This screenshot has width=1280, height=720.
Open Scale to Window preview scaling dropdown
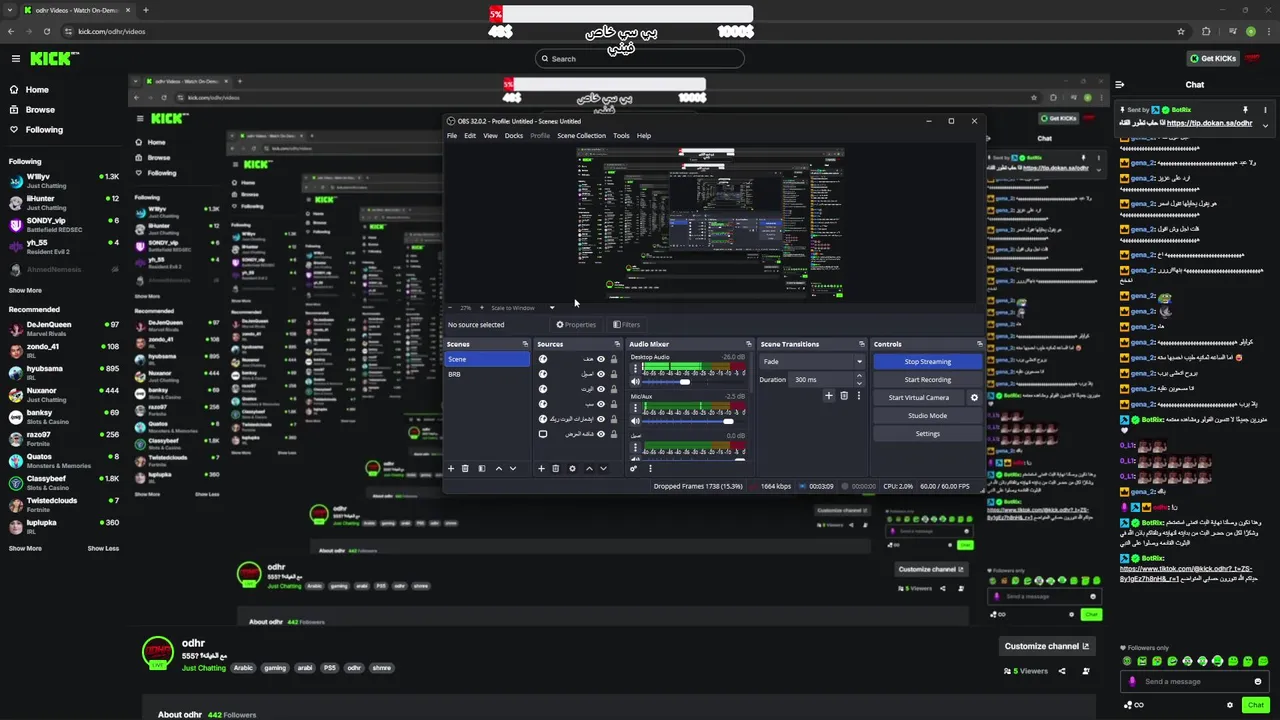coord(523,308)
